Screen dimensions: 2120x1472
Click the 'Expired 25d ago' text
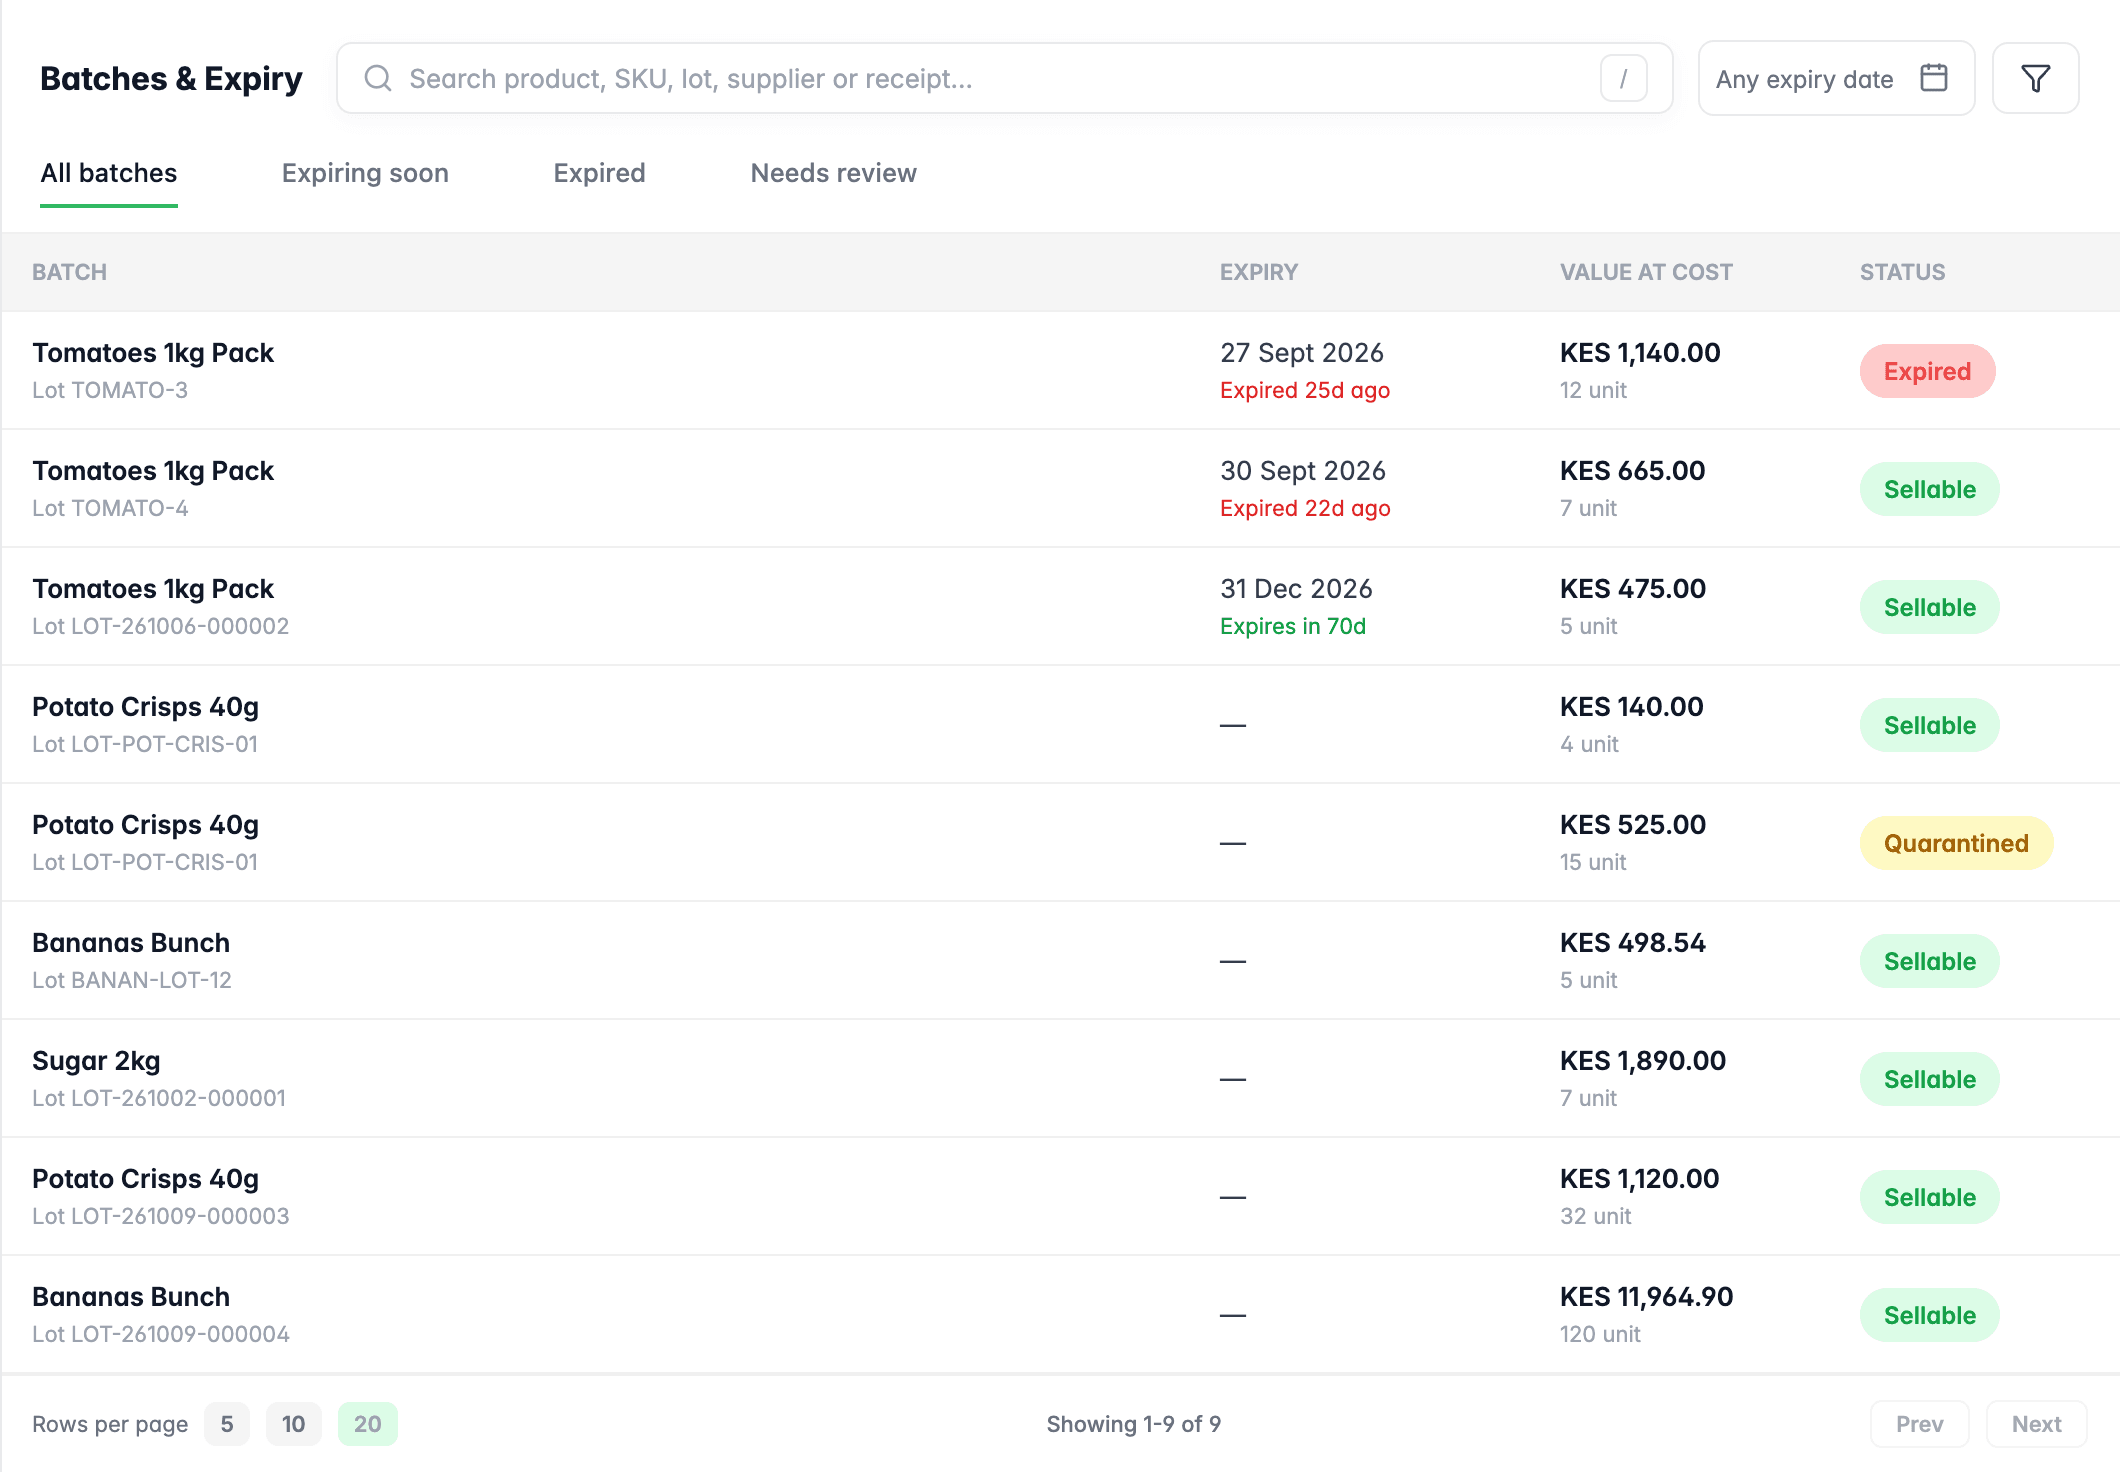coord(1305,390)
